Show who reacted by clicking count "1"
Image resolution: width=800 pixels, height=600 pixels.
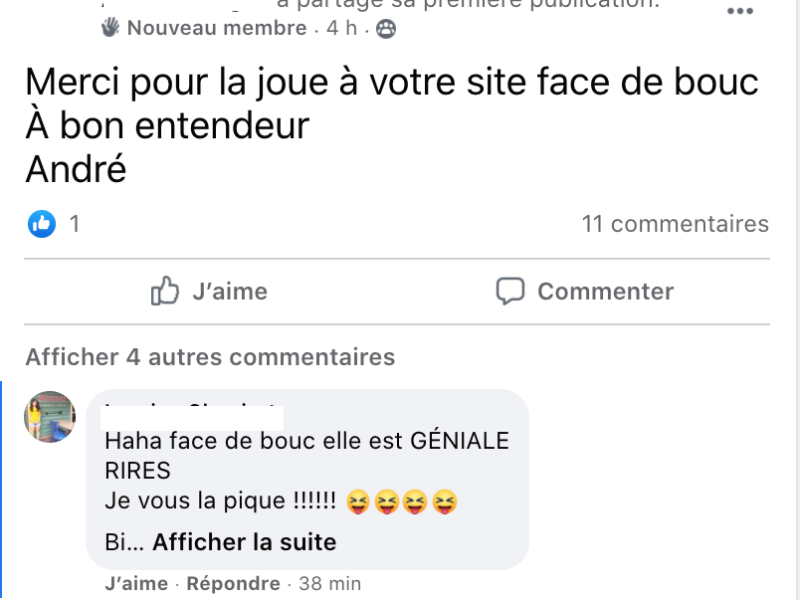tap(74, 224)
